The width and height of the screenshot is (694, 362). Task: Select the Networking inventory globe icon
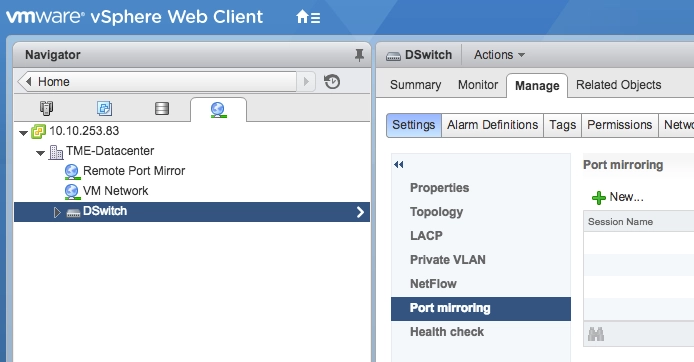218,110
